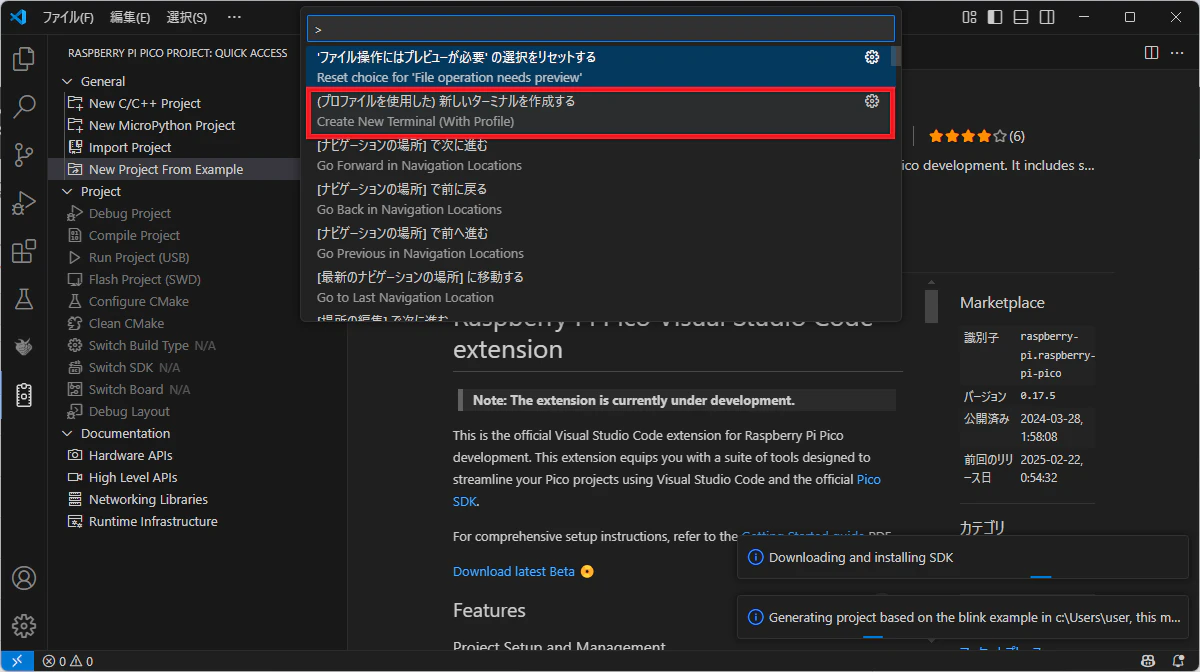Select Go Back in Navigation Locations
The width and height of the screenshot is (1200, 672).
click(x=597, y=199)
